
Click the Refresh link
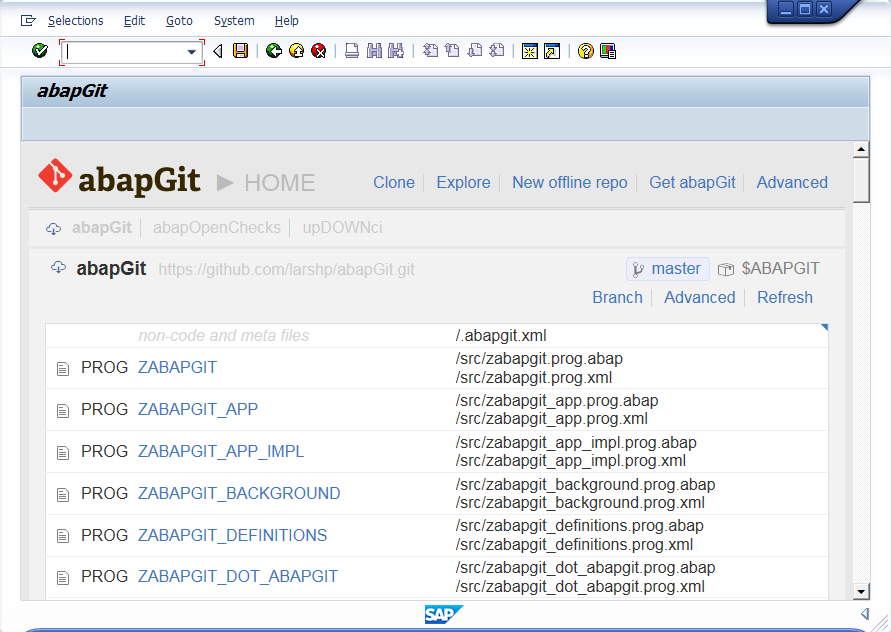click(x=785, y=297)
